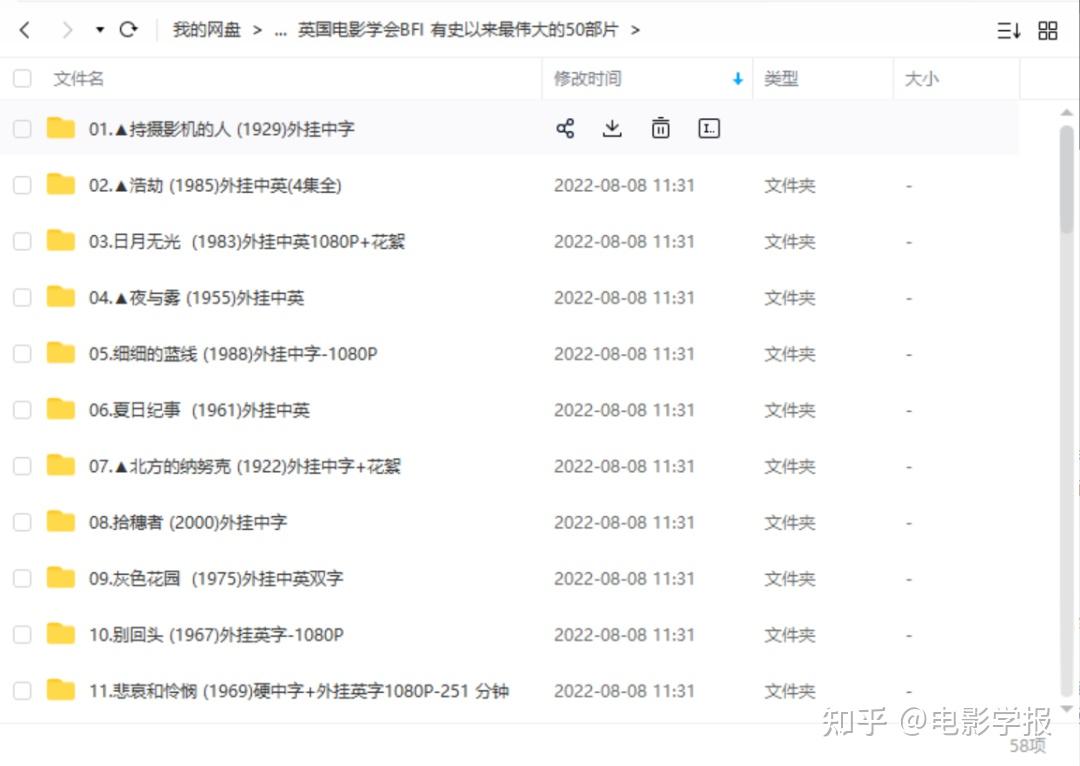Delete the 持摄影机的人 folder
The image size is (1080, 766).
pyautogui.click(x=660, y=129)
